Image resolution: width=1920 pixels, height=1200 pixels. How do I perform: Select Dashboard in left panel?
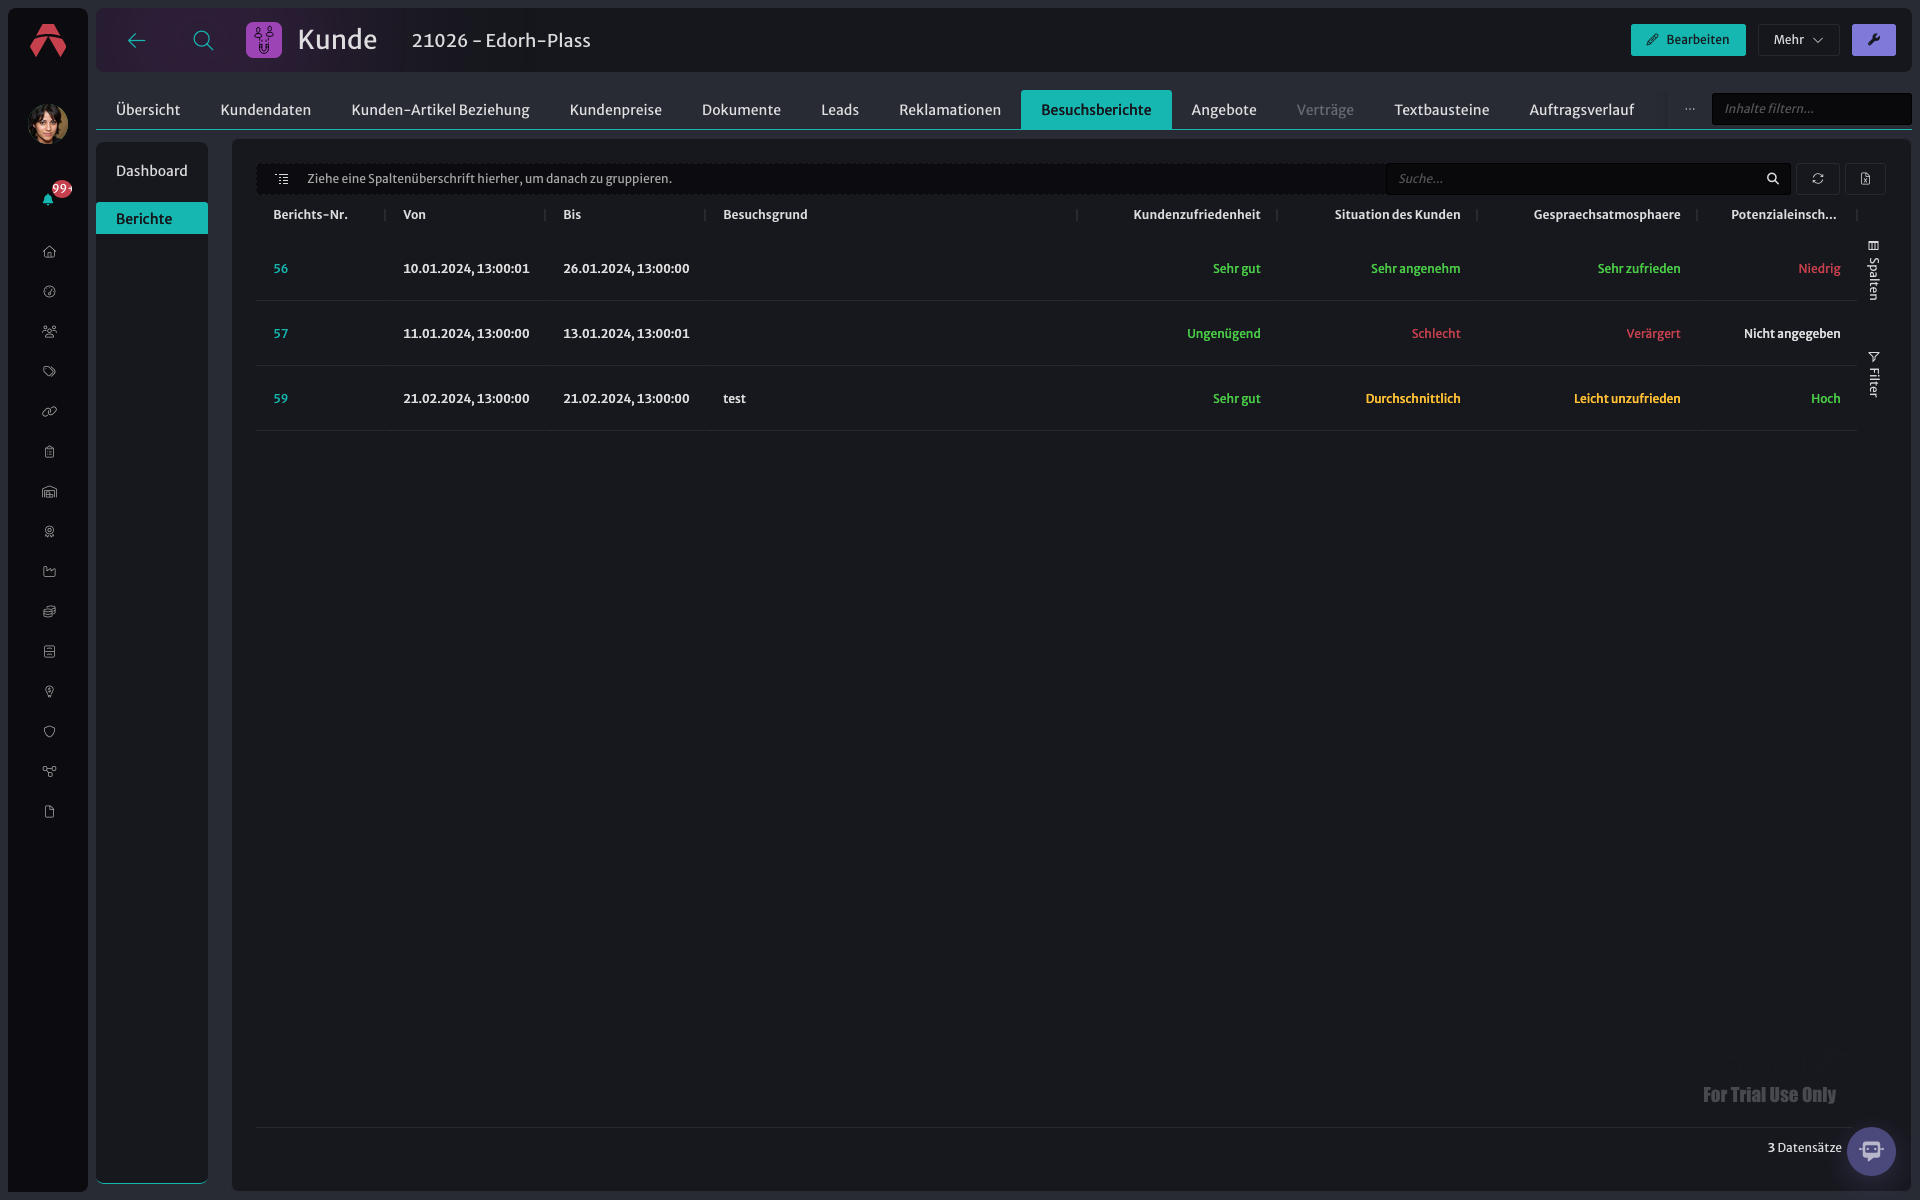click(152, 171)
